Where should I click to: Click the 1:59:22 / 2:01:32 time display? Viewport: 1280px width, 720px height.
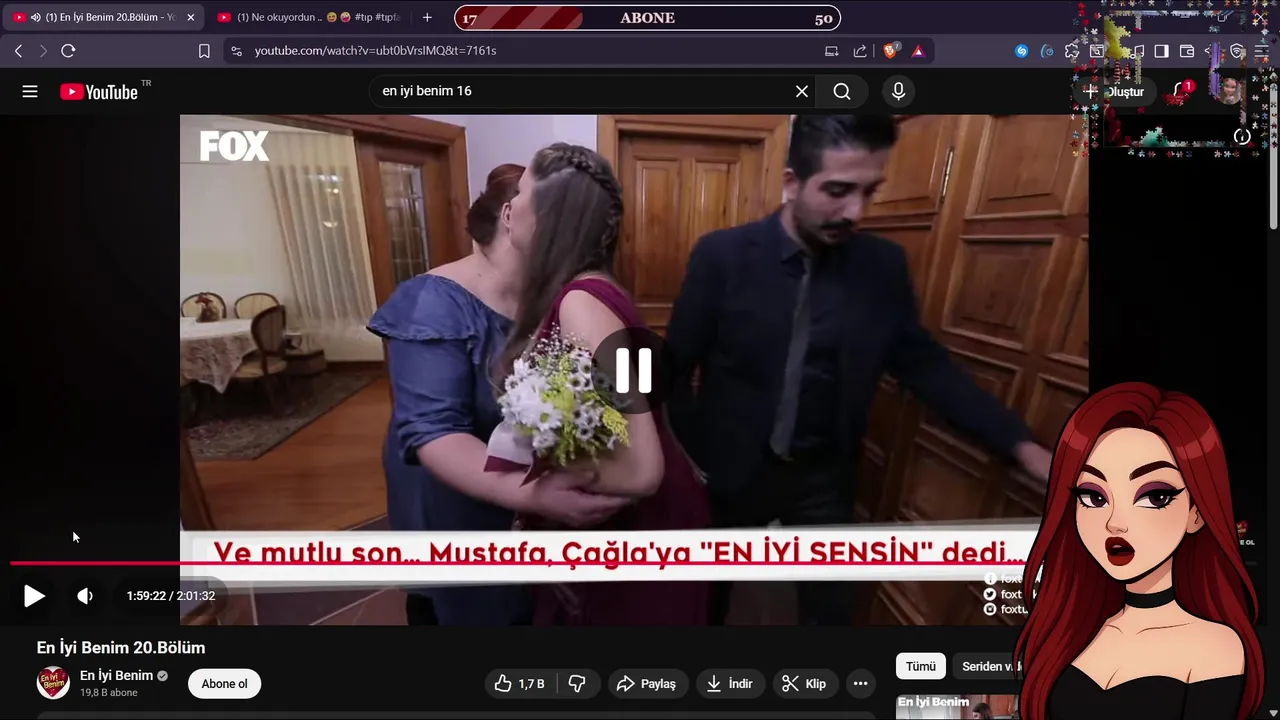coord(171,596)
